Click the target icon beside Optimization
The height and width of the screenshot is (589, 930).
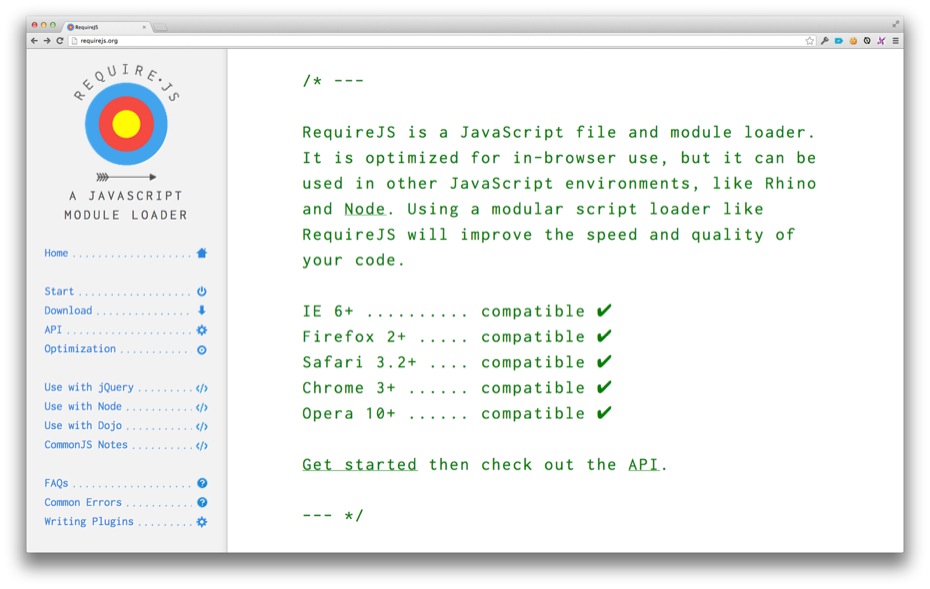point(202,350)
